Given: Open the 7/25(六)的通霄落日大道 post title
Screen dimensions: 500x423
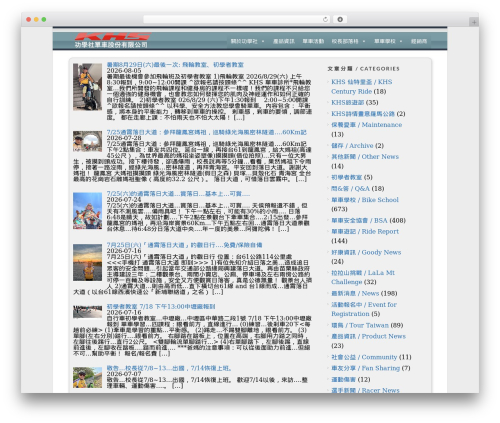Looking at the screenshot, I should tap(178, 194).
